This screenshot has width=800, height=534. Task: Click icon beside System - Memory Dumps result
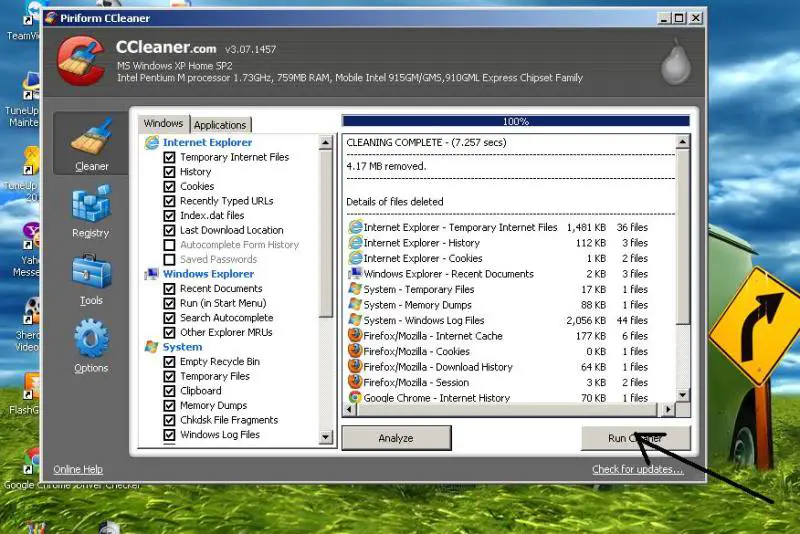(x=355, y=304)
